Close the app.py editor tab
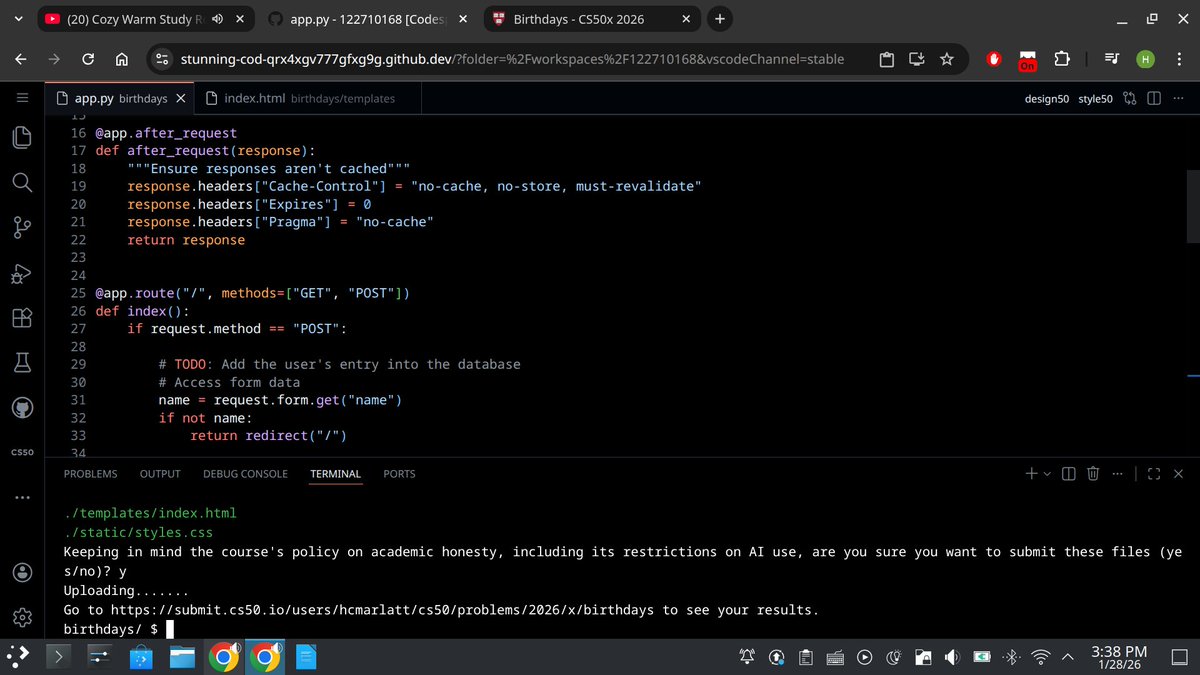The height and width of the screenshot is (675, 1200). (x=180, y=98)
